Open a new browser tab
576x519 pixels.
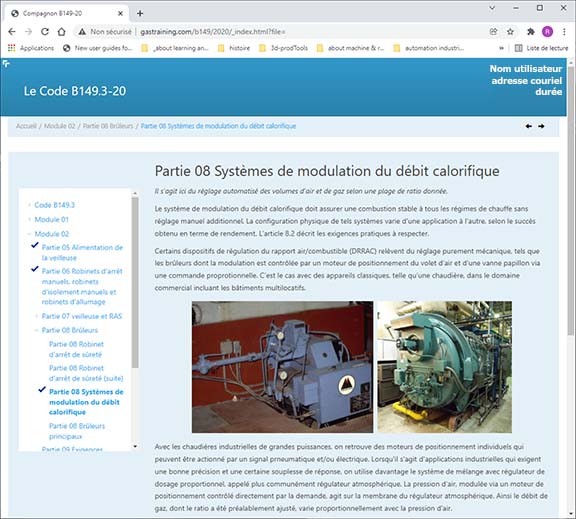click(x=140, y=14)
